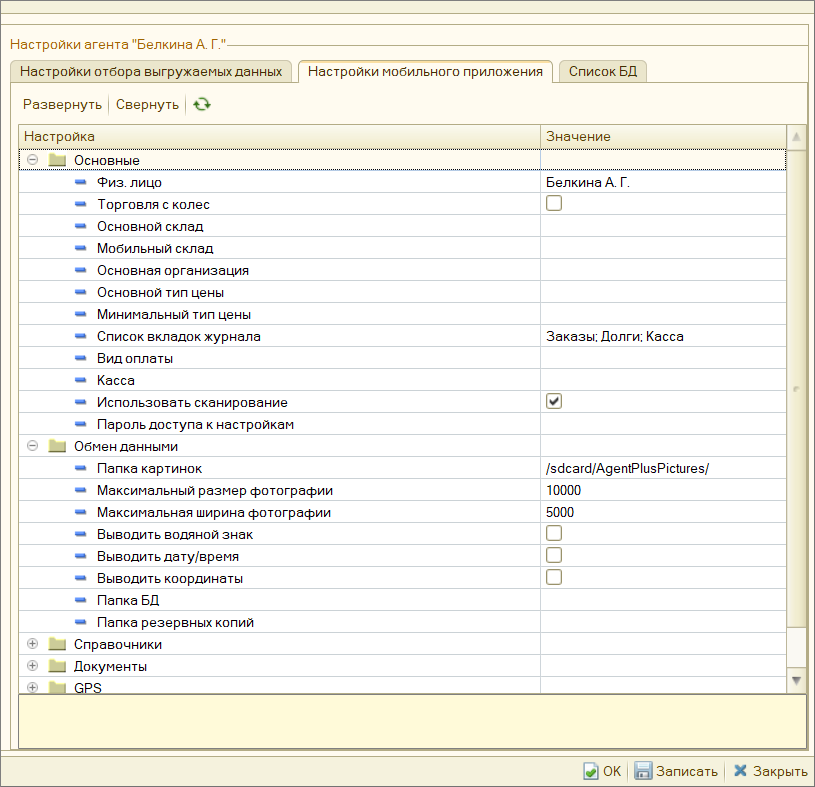The width and height of the screenshot is (815, 787).
Task: Click the Свернуть button
Action: pos(147,104)
